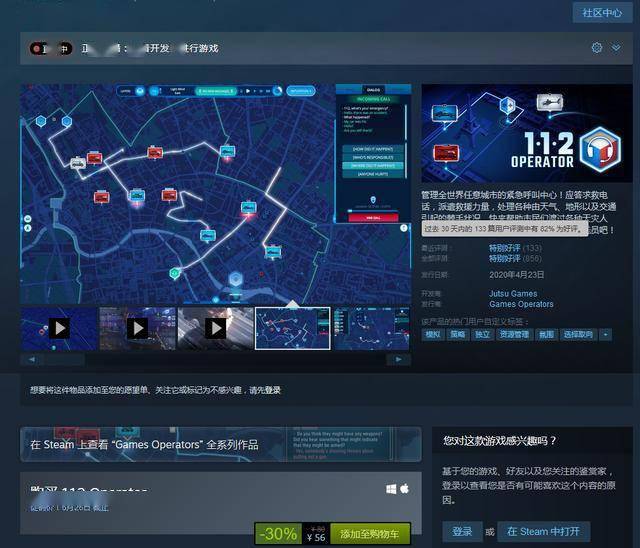Select the 模拟 tag

click(432, 335)
